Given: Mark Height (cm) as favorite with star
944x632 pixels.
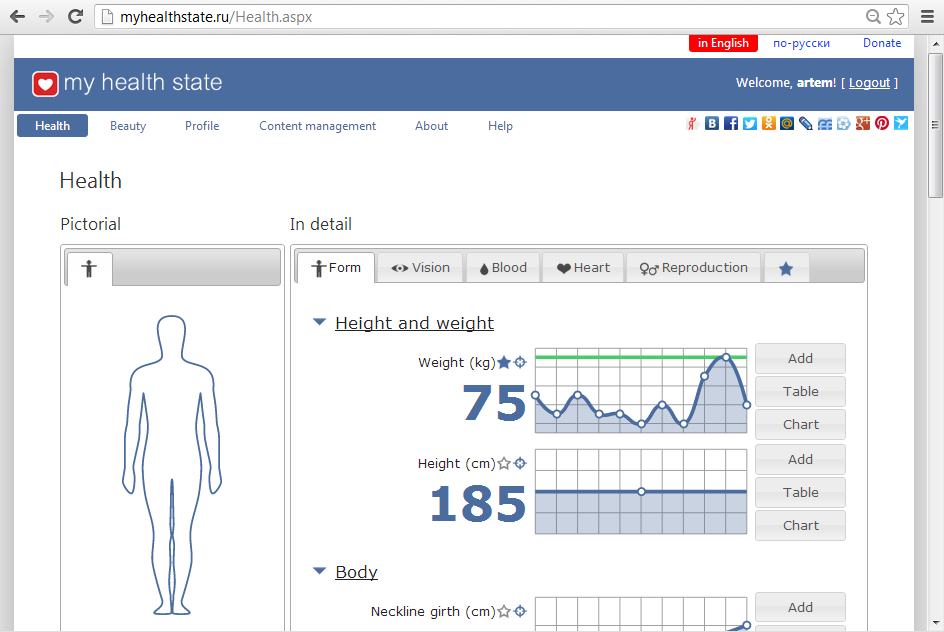Looking at the screenshot, I should [504, 463].
